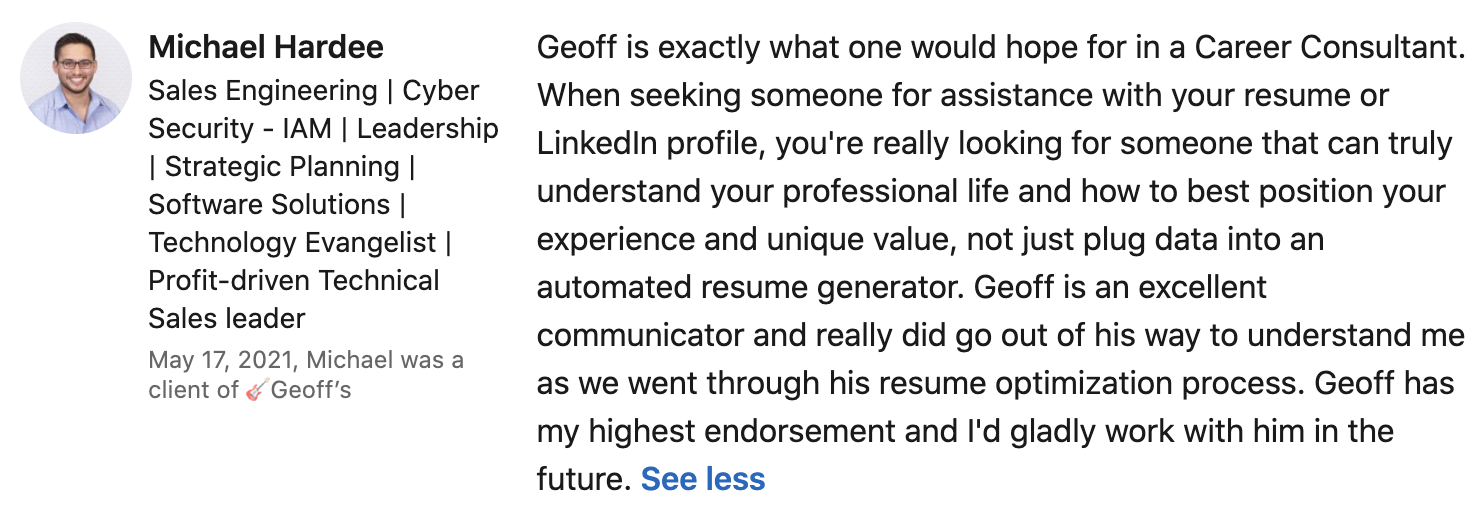This screenshot has height=506, width=1482.
Task: Click the 'Geoff's' text after the guitar icon
Action: tap(311, 390)
